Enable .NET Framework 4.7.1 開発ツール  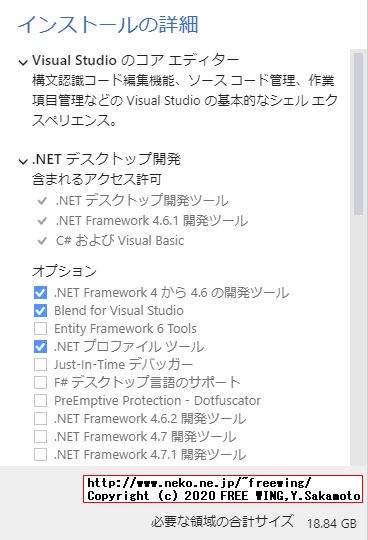click(40, 454)
